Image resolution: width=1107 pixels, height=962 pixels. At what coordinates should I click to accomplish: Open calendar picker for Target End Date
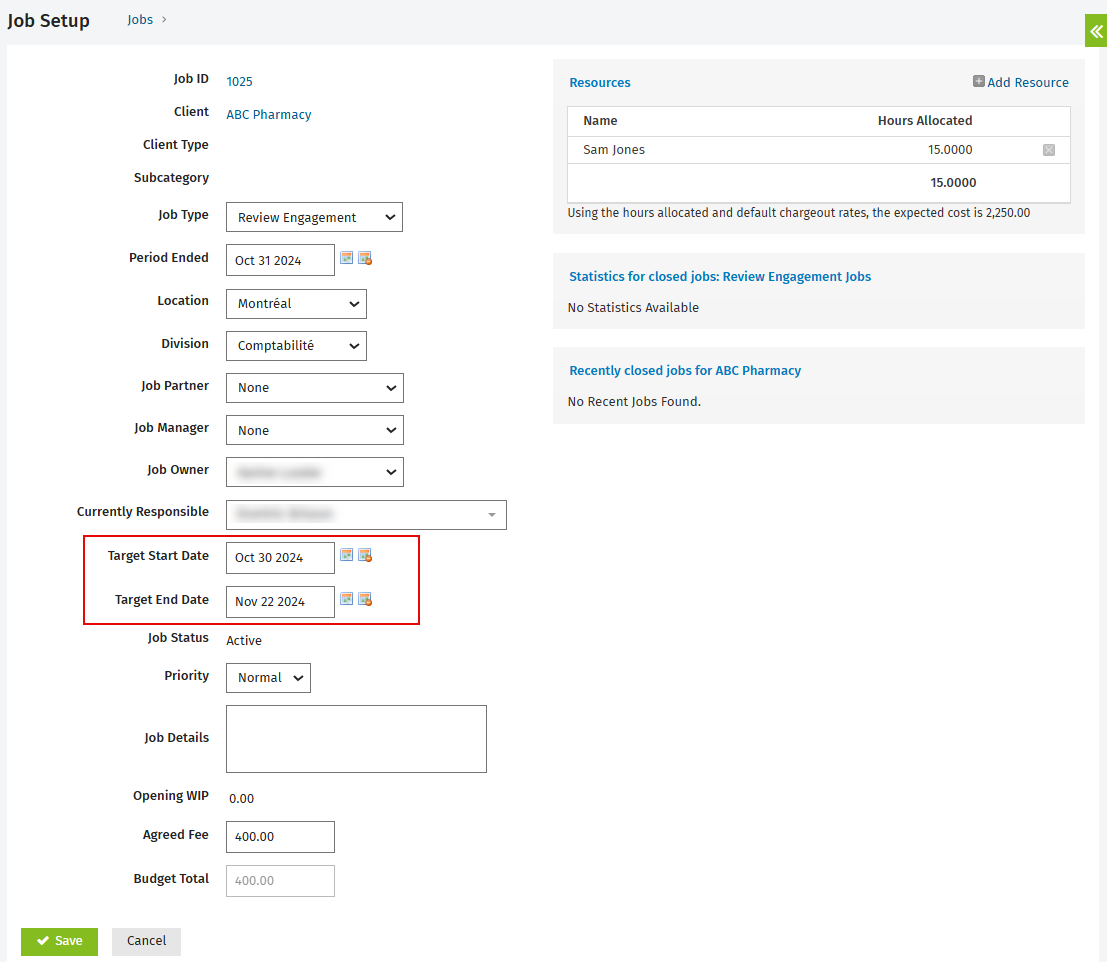tap(347, 599)
